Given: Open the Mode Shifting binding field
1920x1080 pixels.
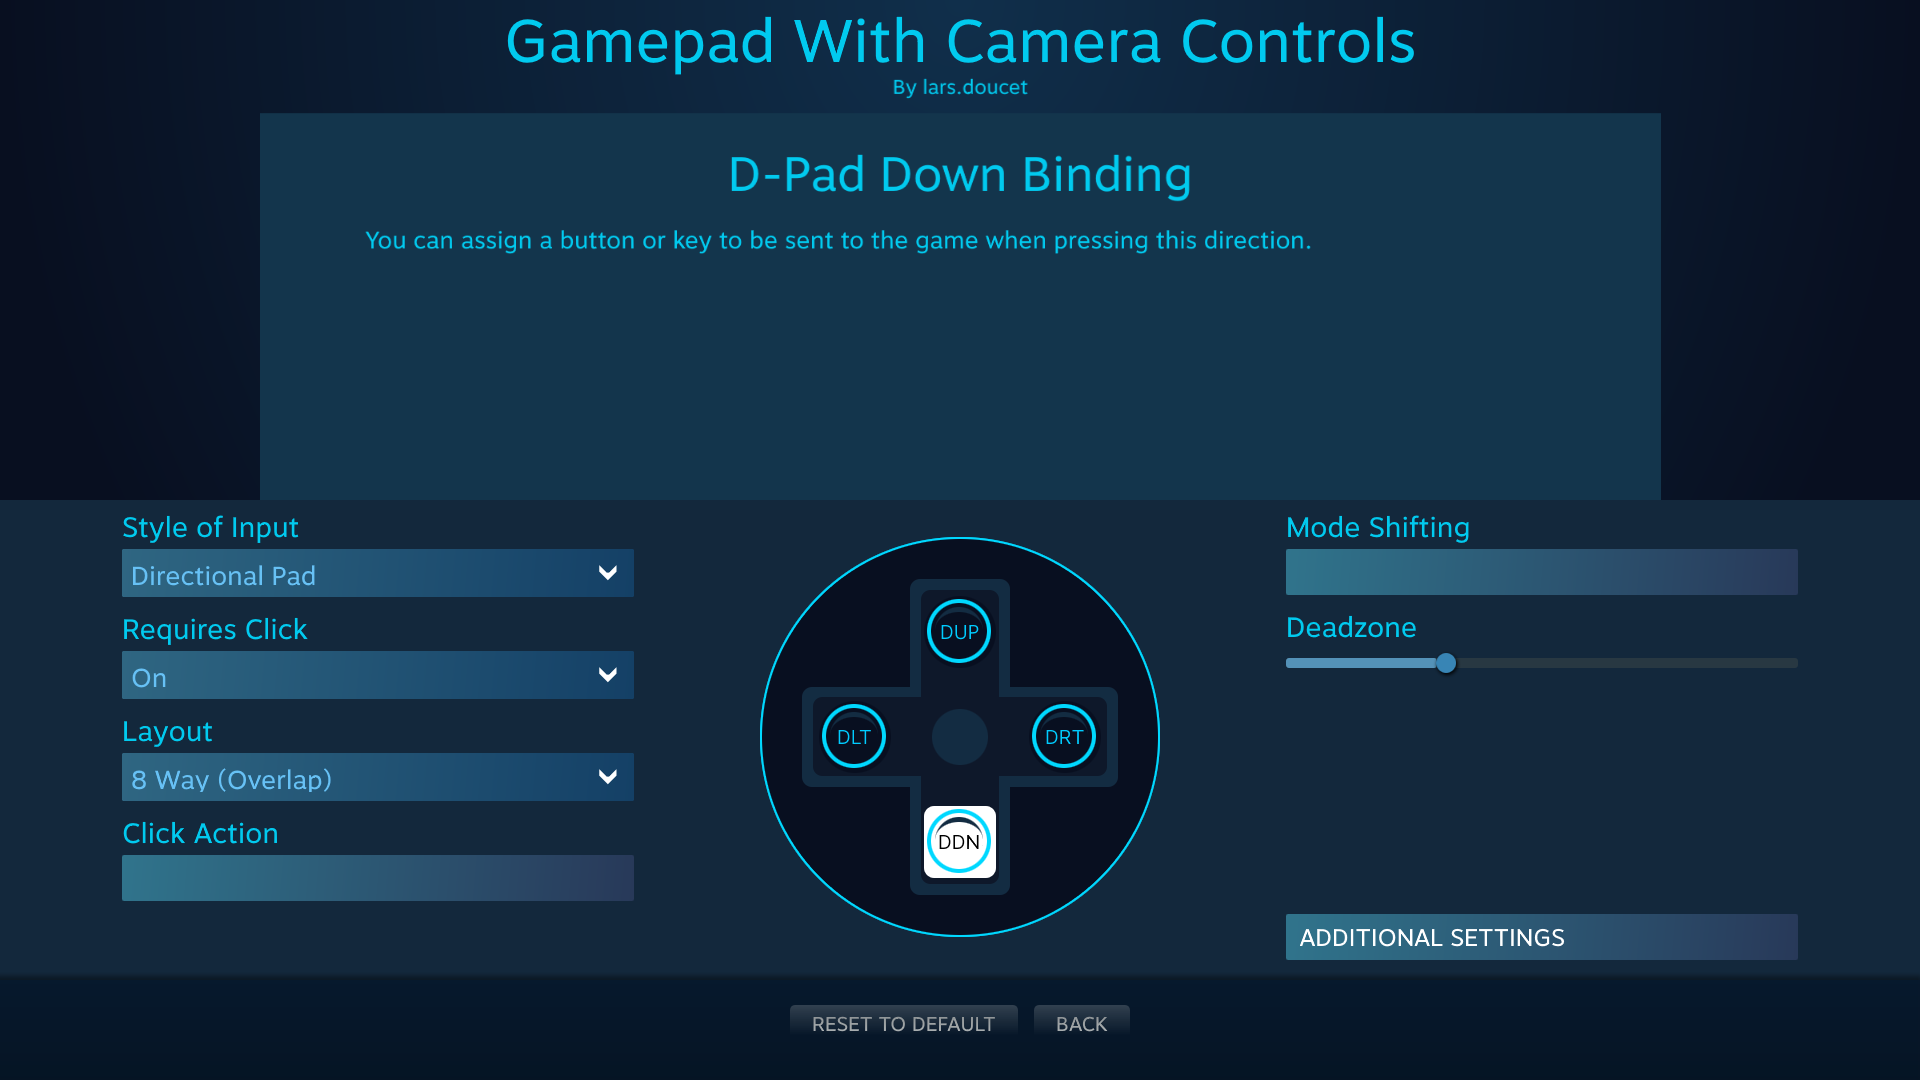Looking at the screenshot, I should (1540, 572).
